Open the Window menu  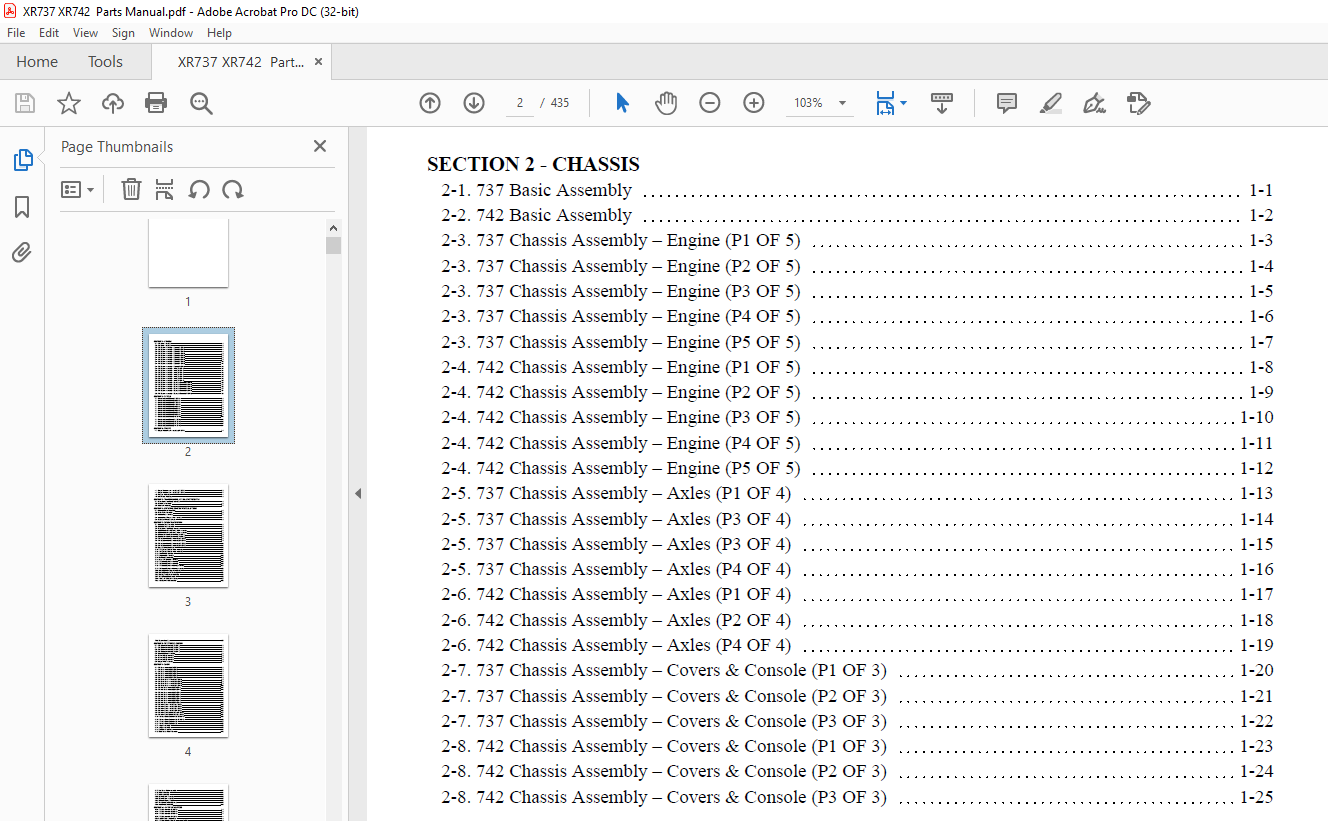[x=171, y=33]
